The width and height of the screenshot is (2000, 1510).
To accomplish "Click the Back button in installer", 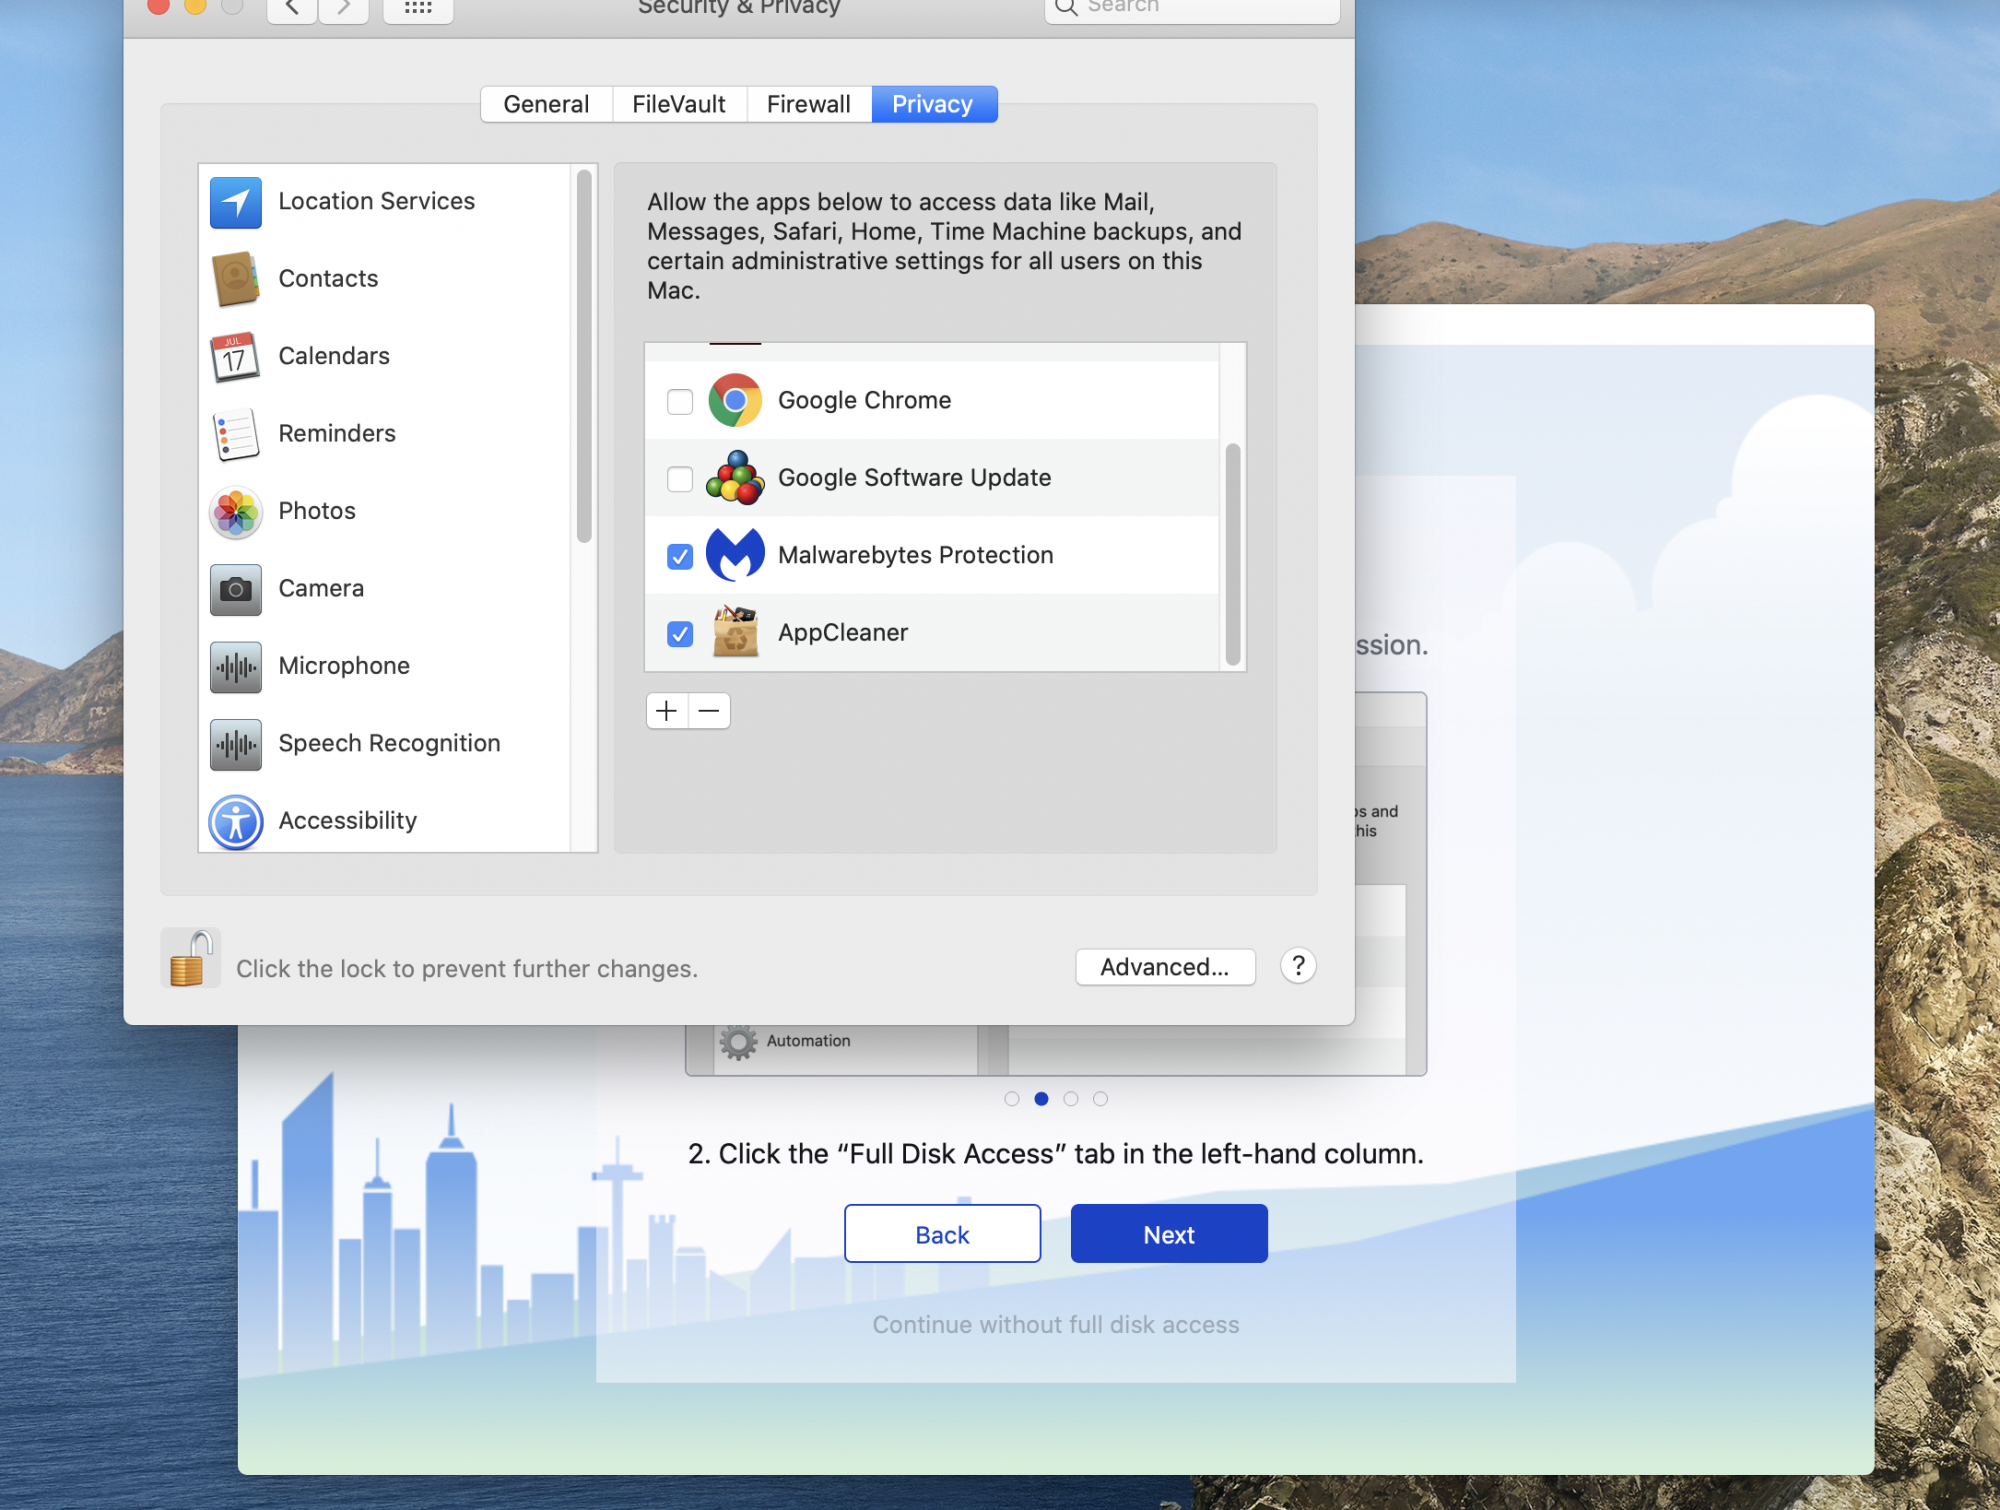I will point(942,1234).
